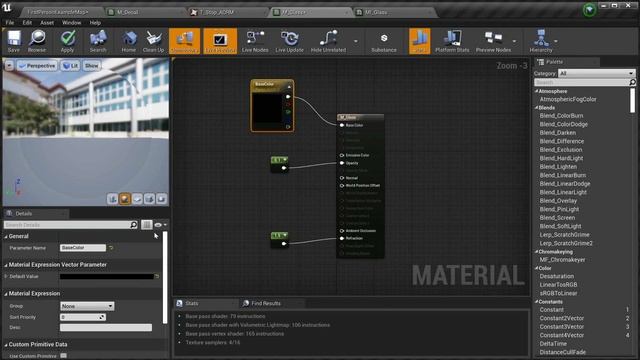Open the Hierarchy dropdown arrow
This screenshot has width=640, height=360.
(556, 41)
